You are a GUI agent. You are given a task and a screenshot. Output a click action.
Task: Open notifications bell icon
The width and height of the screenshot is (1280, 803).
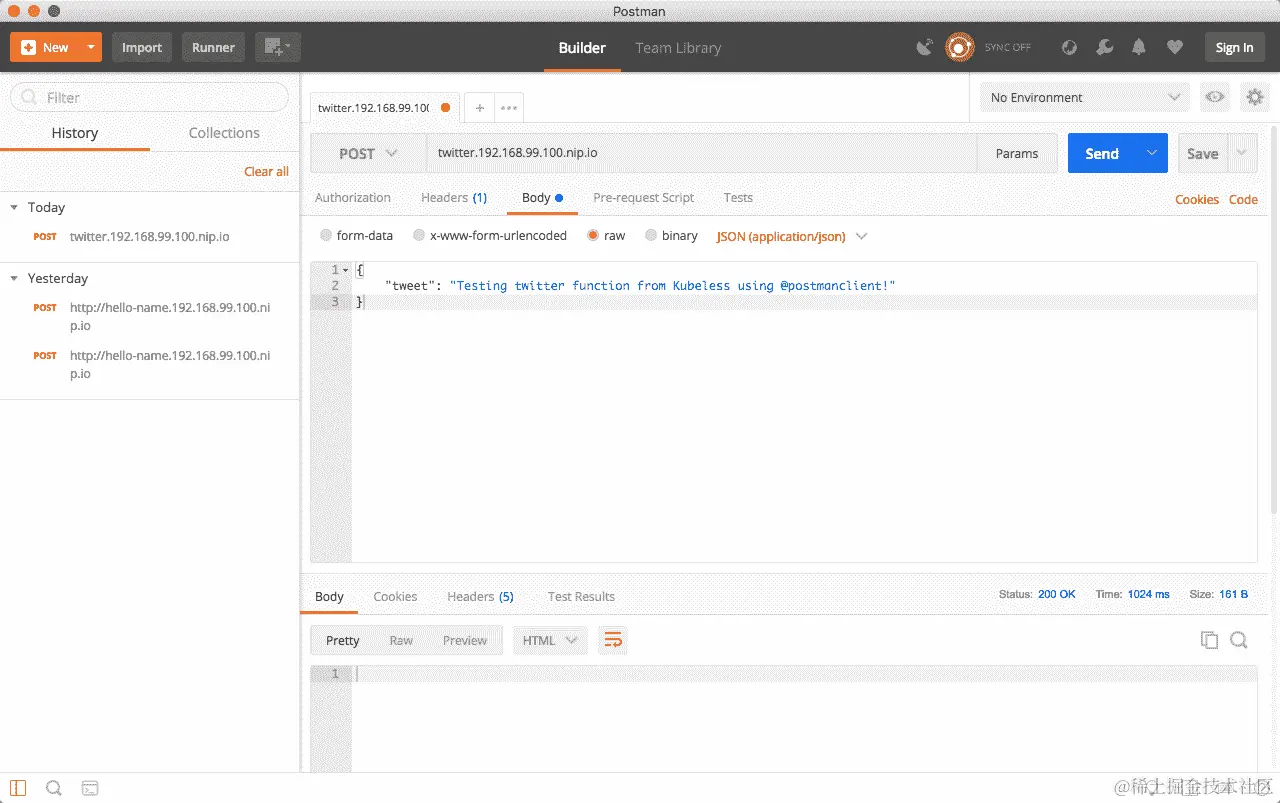pyautogui.click(x=1139, y=47)
